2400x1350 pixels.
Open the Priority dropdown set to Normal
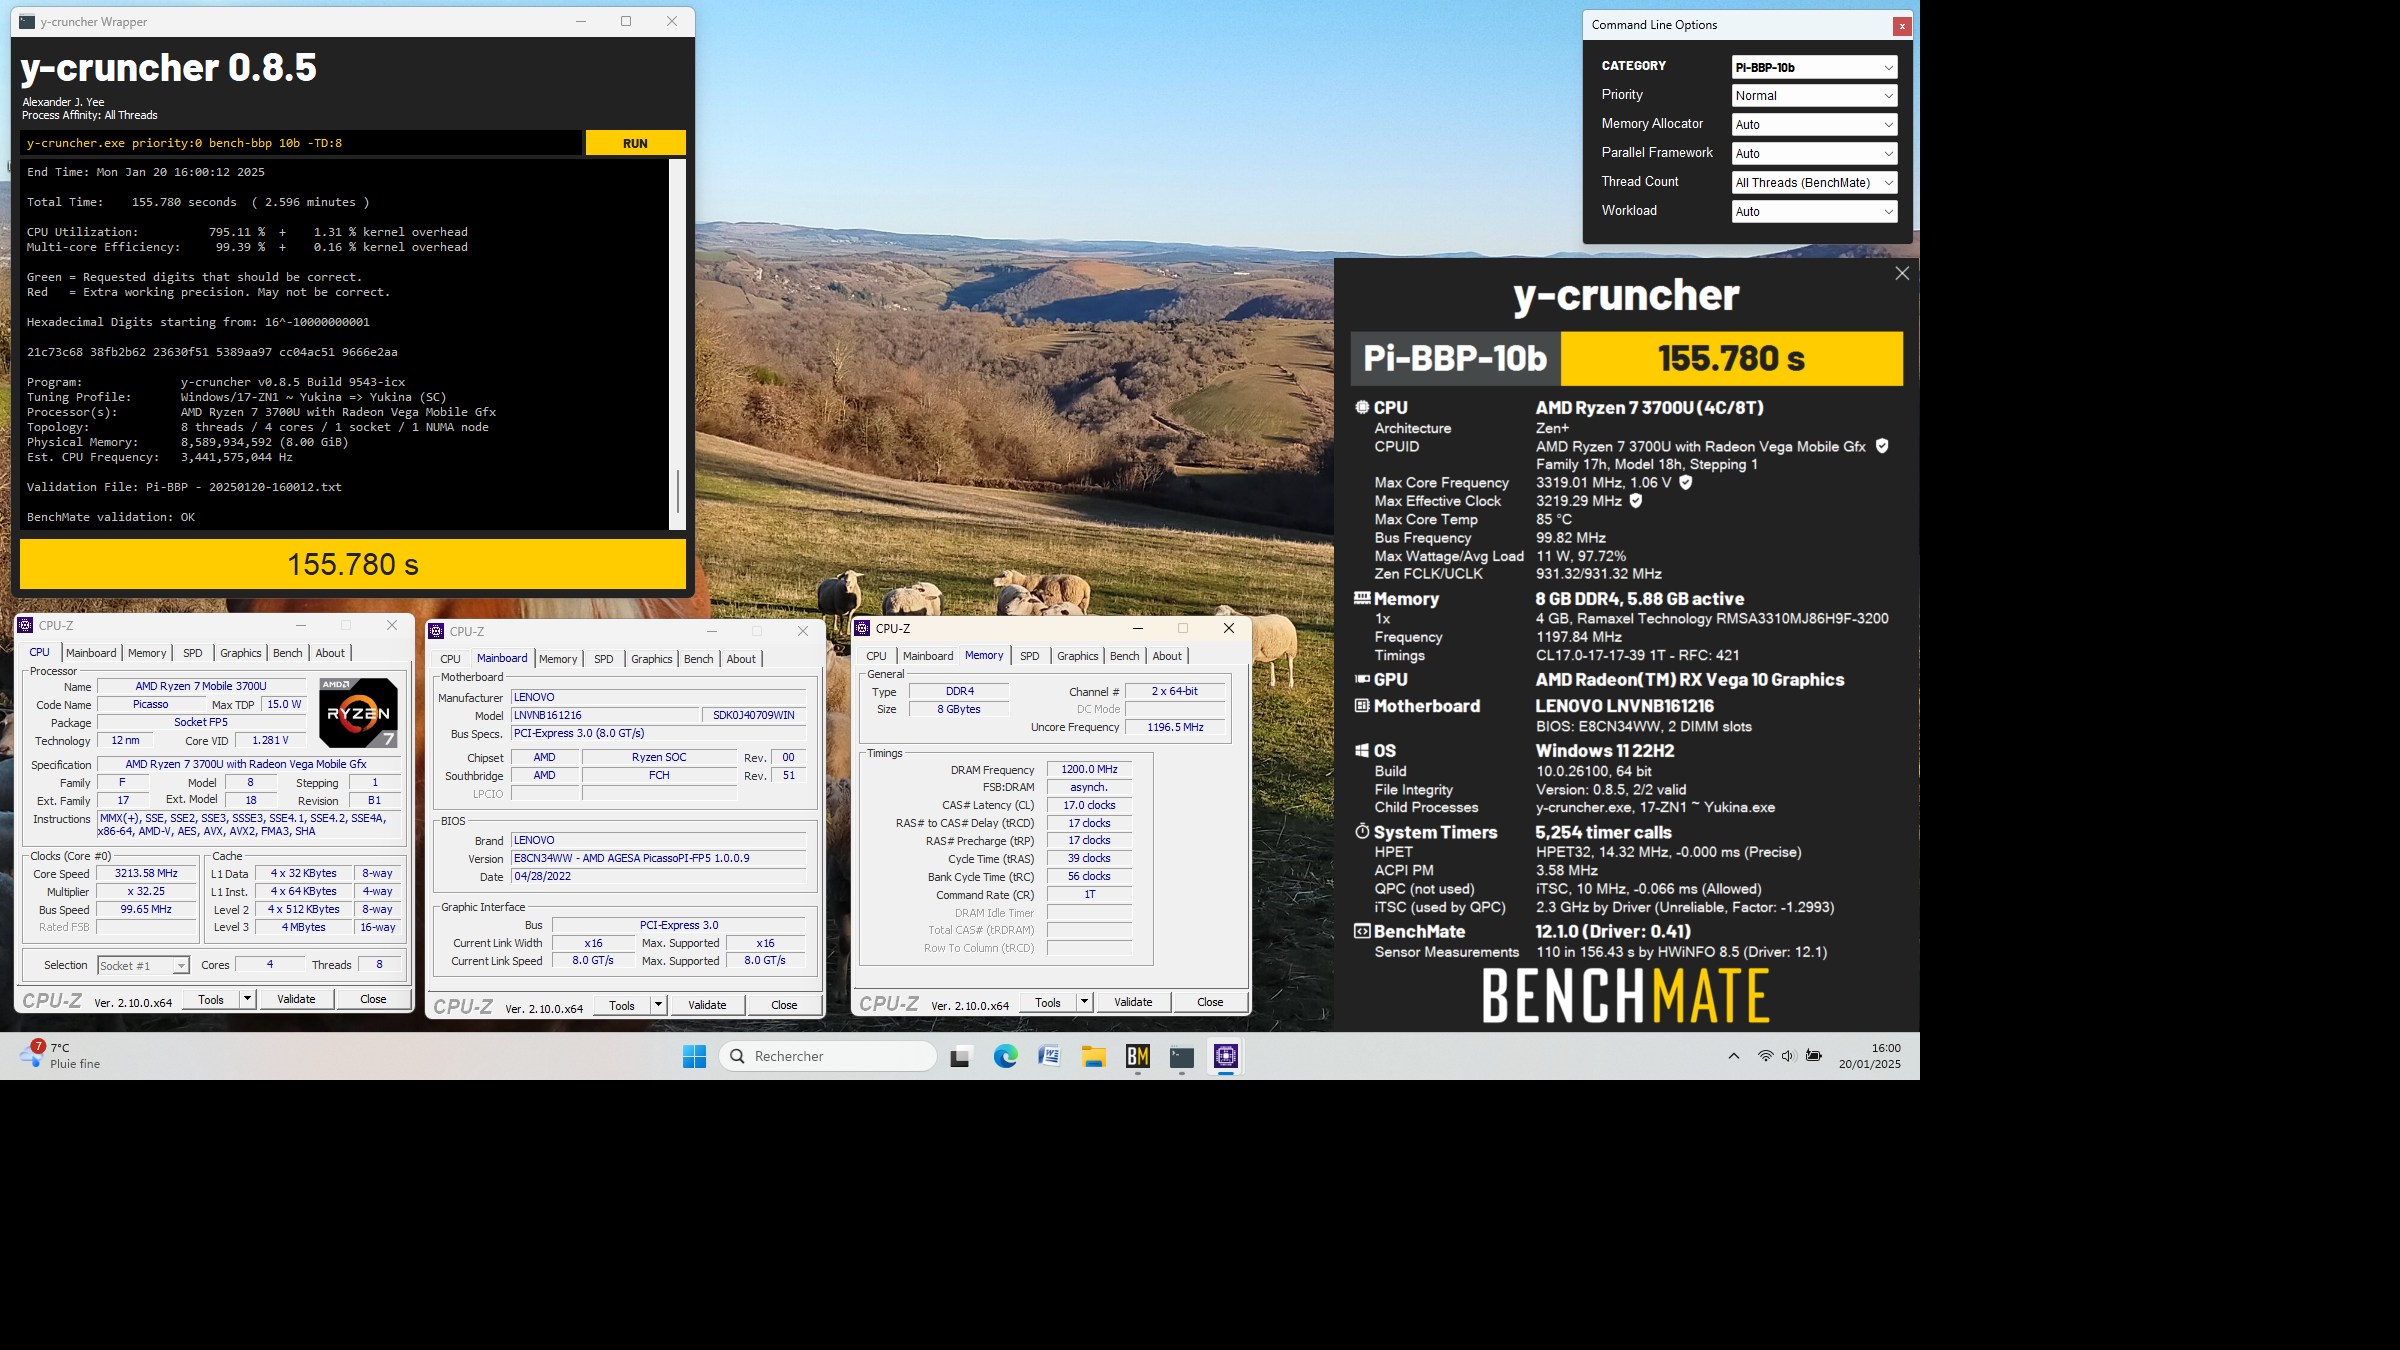pyautogui.click(x=1814, y=96)
